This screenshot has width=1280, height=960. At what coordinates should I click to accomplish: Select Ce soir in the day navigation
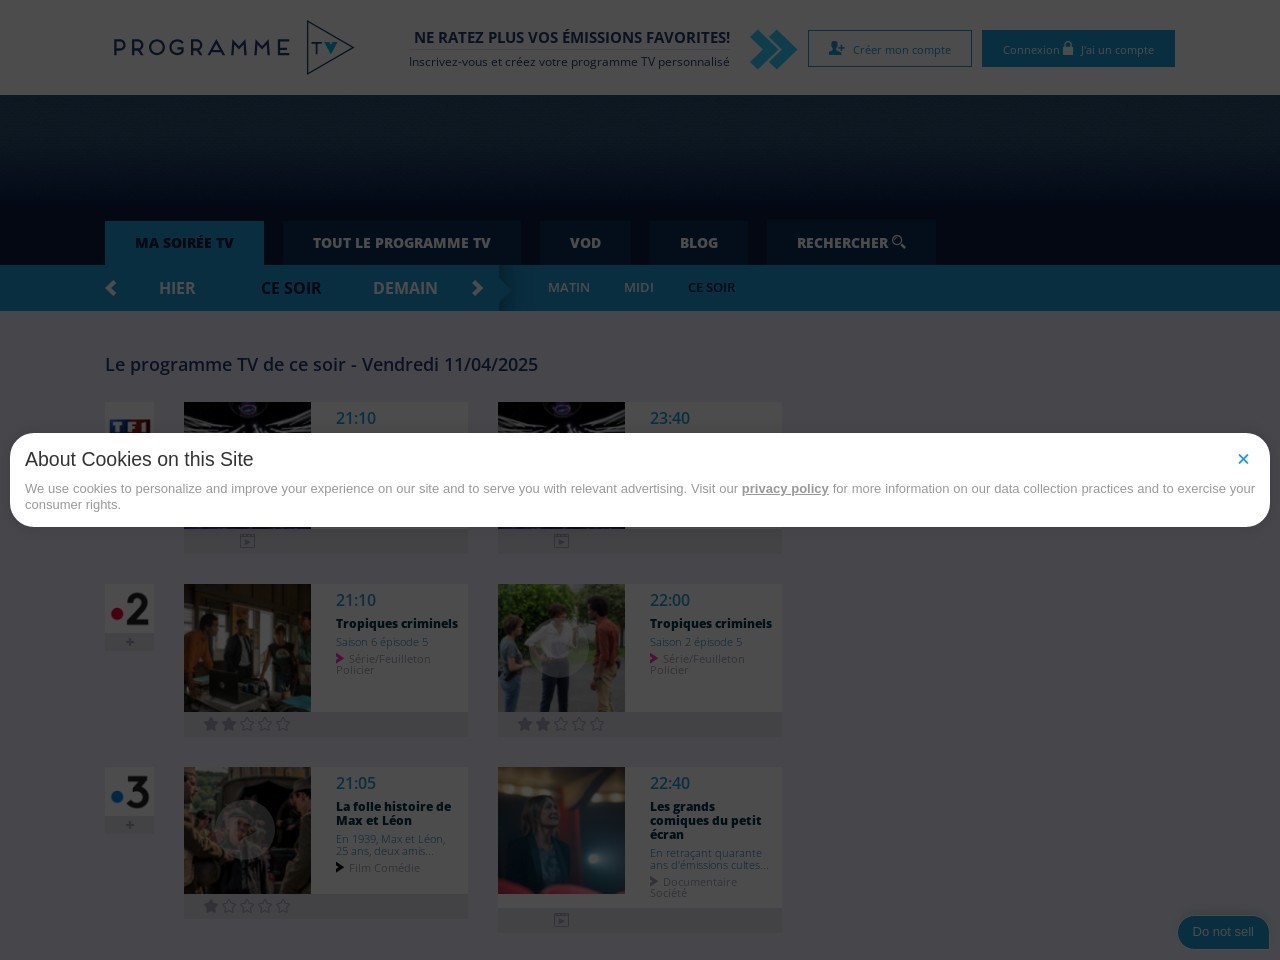tap(291, 288)
